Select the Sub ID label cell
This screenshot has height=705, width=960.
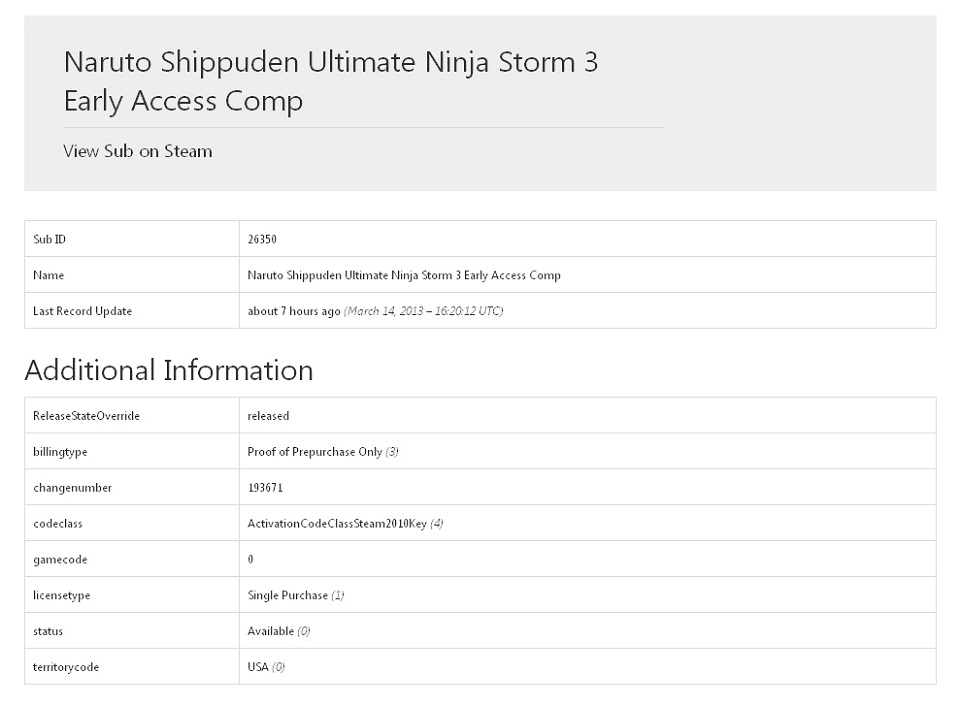click(x=132, y=239)
